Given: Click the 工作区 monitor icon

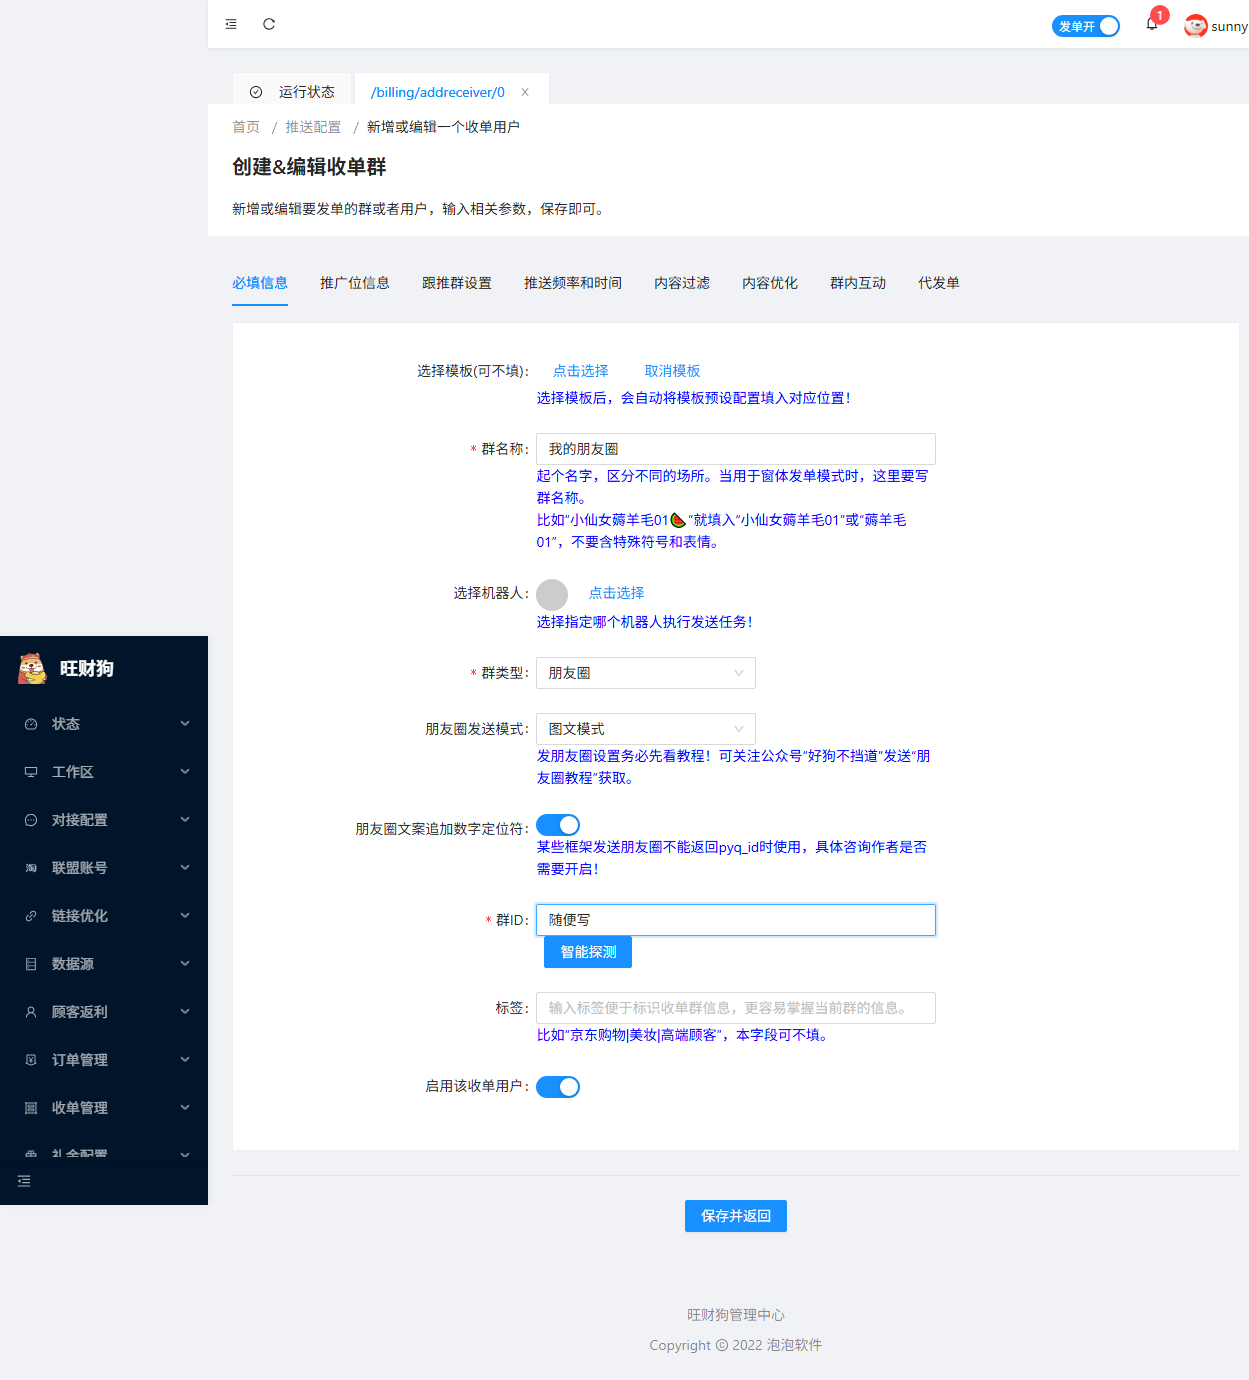Looking at the screenshot, I should tap(31, 772).
